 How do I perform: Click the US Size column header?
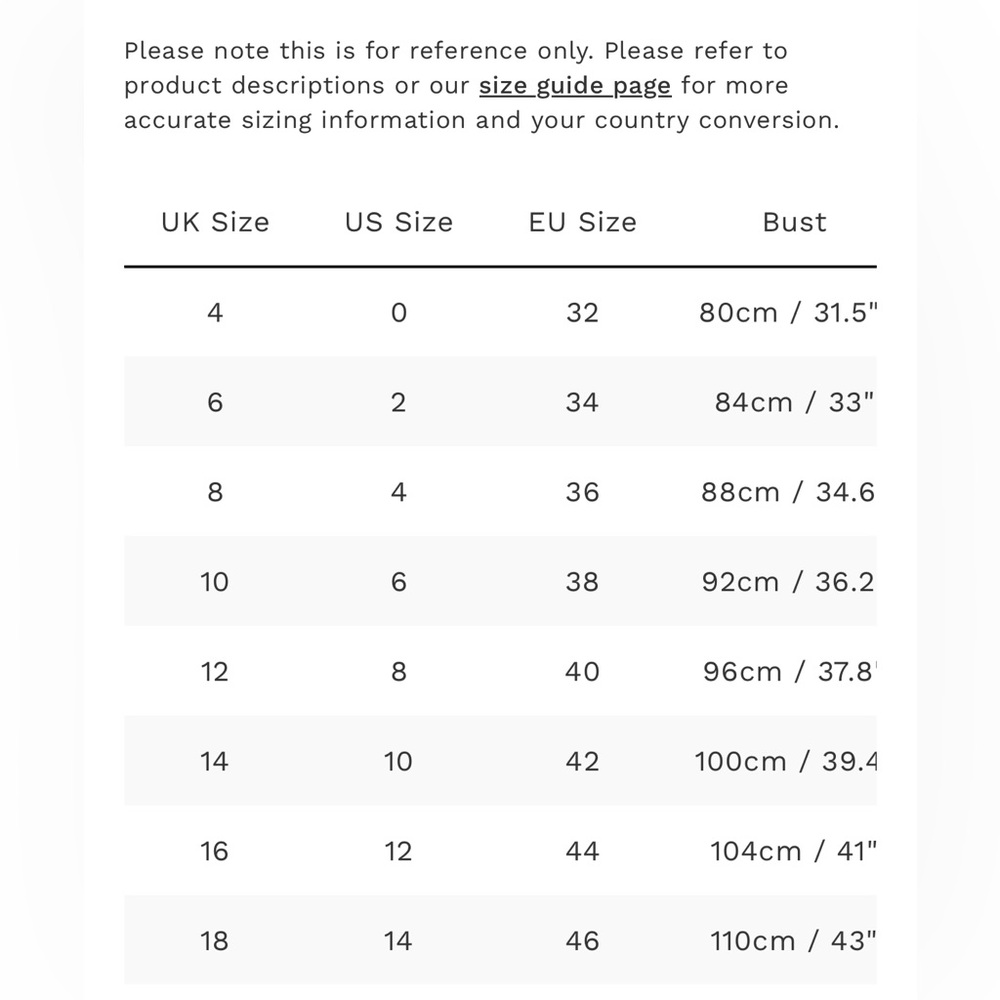(399, 222)
